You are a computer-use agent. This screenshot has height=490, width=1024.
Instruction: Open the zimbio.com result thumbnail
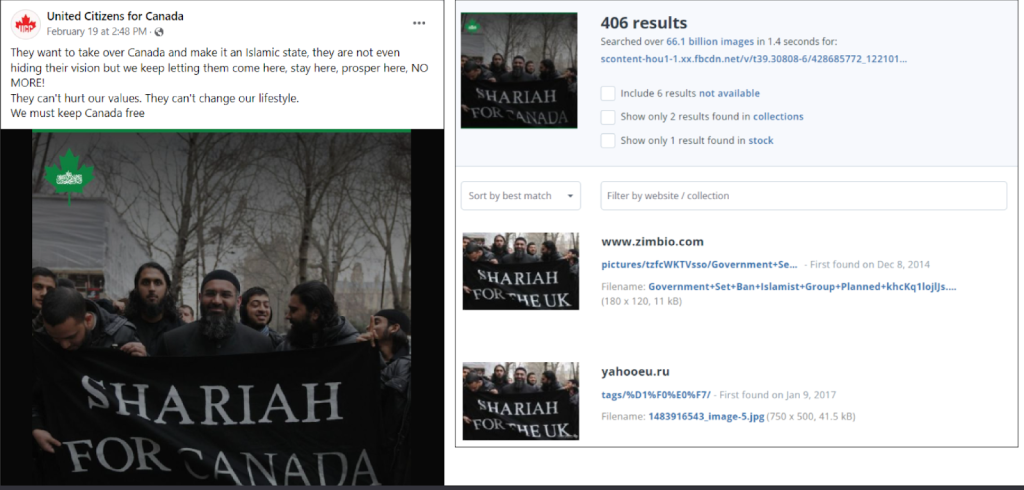pos(520,271)
